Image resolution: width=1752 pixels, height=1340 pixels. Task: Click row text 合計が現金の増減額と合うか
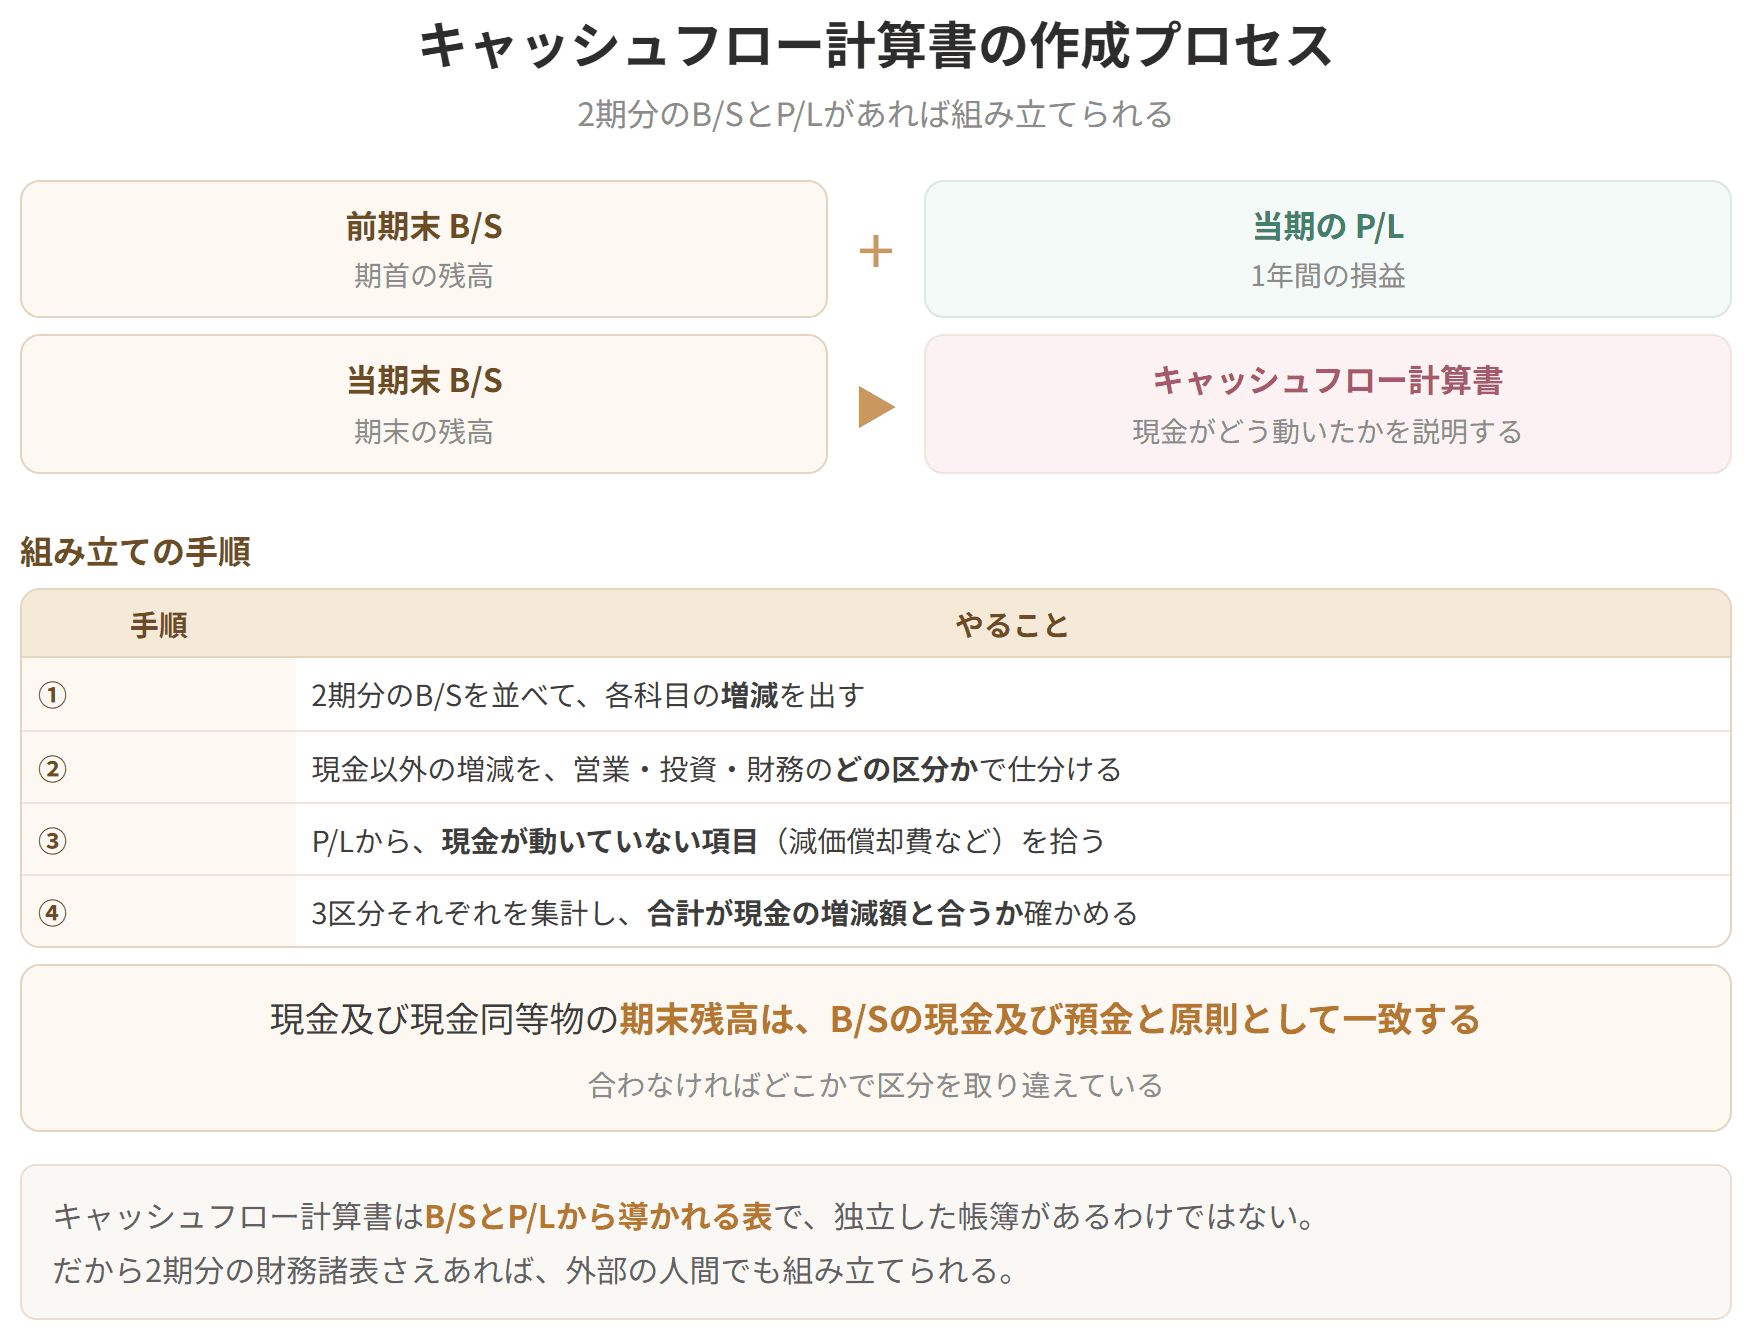click(835, 913)
